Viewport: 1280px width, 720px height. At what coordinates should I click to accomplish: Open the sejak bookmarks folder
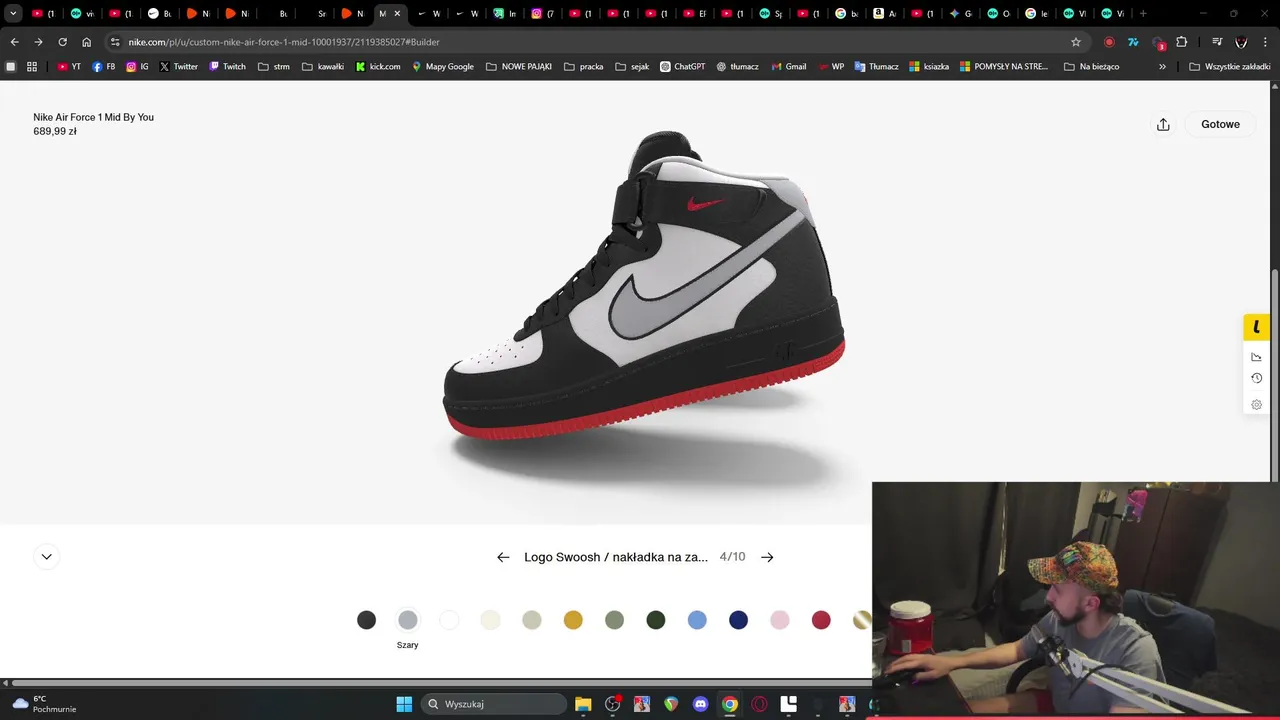coord(632,66)
